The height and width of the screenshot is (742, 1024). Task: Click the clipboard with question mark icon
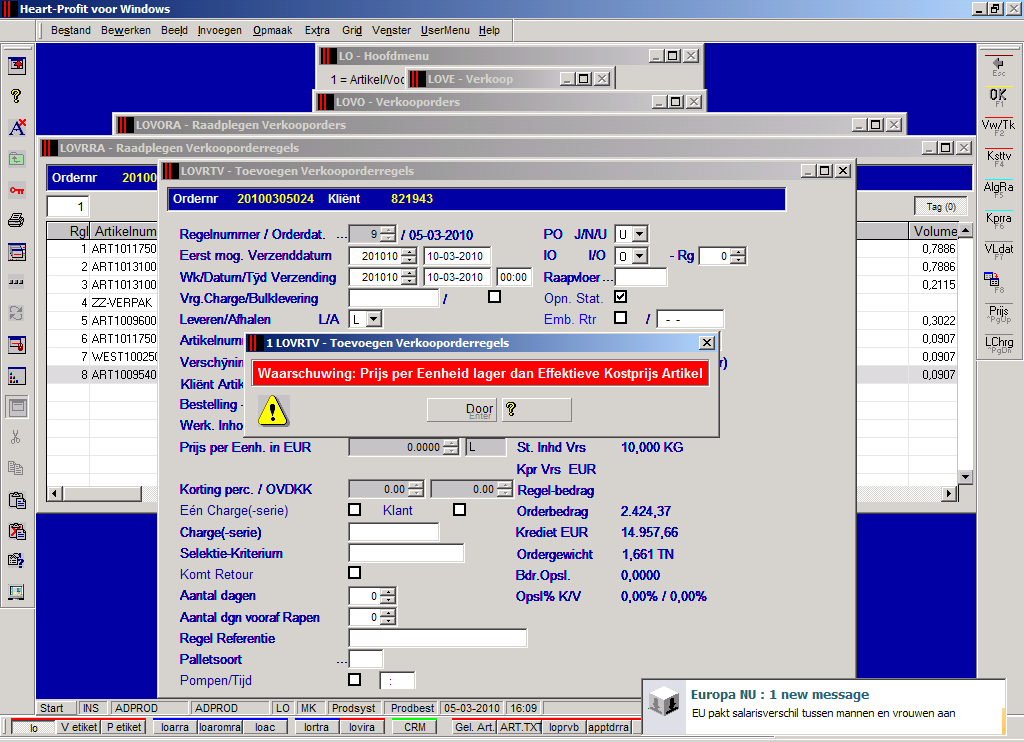pyautogui.click(x=16, y=560)
